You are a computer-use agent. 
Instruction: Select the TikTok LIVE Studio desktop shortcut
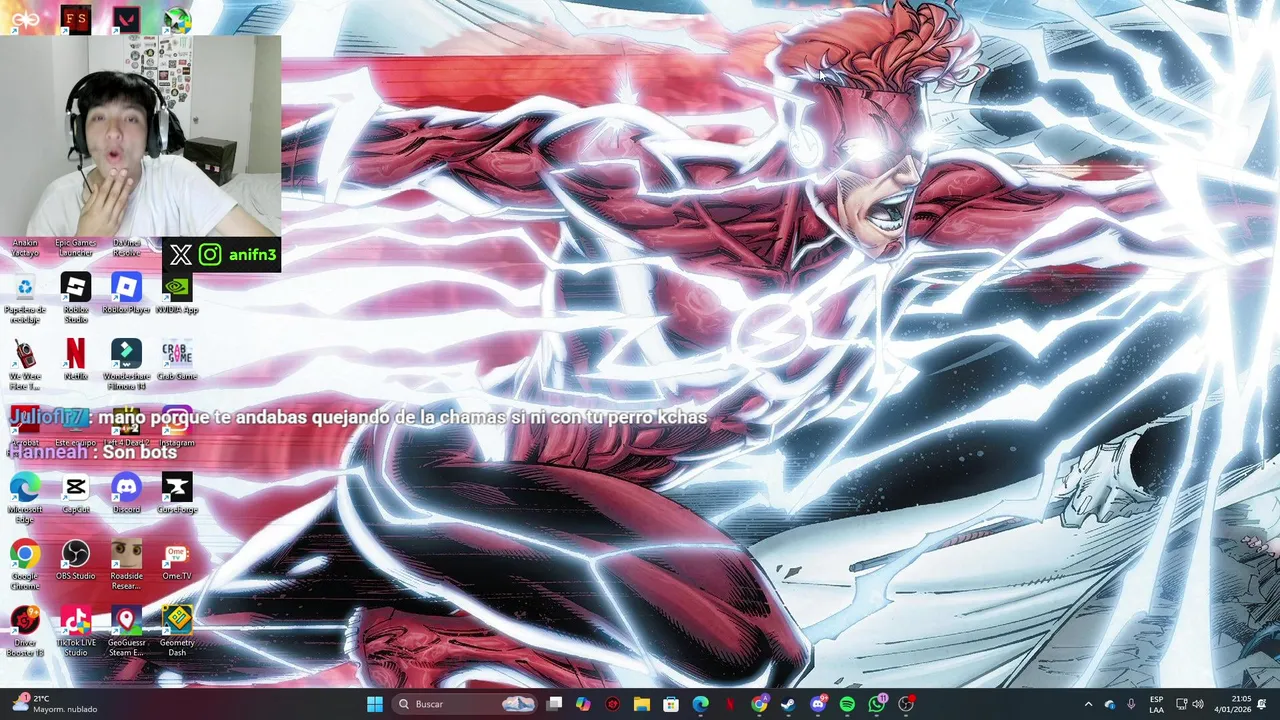[x=76, y=631]
